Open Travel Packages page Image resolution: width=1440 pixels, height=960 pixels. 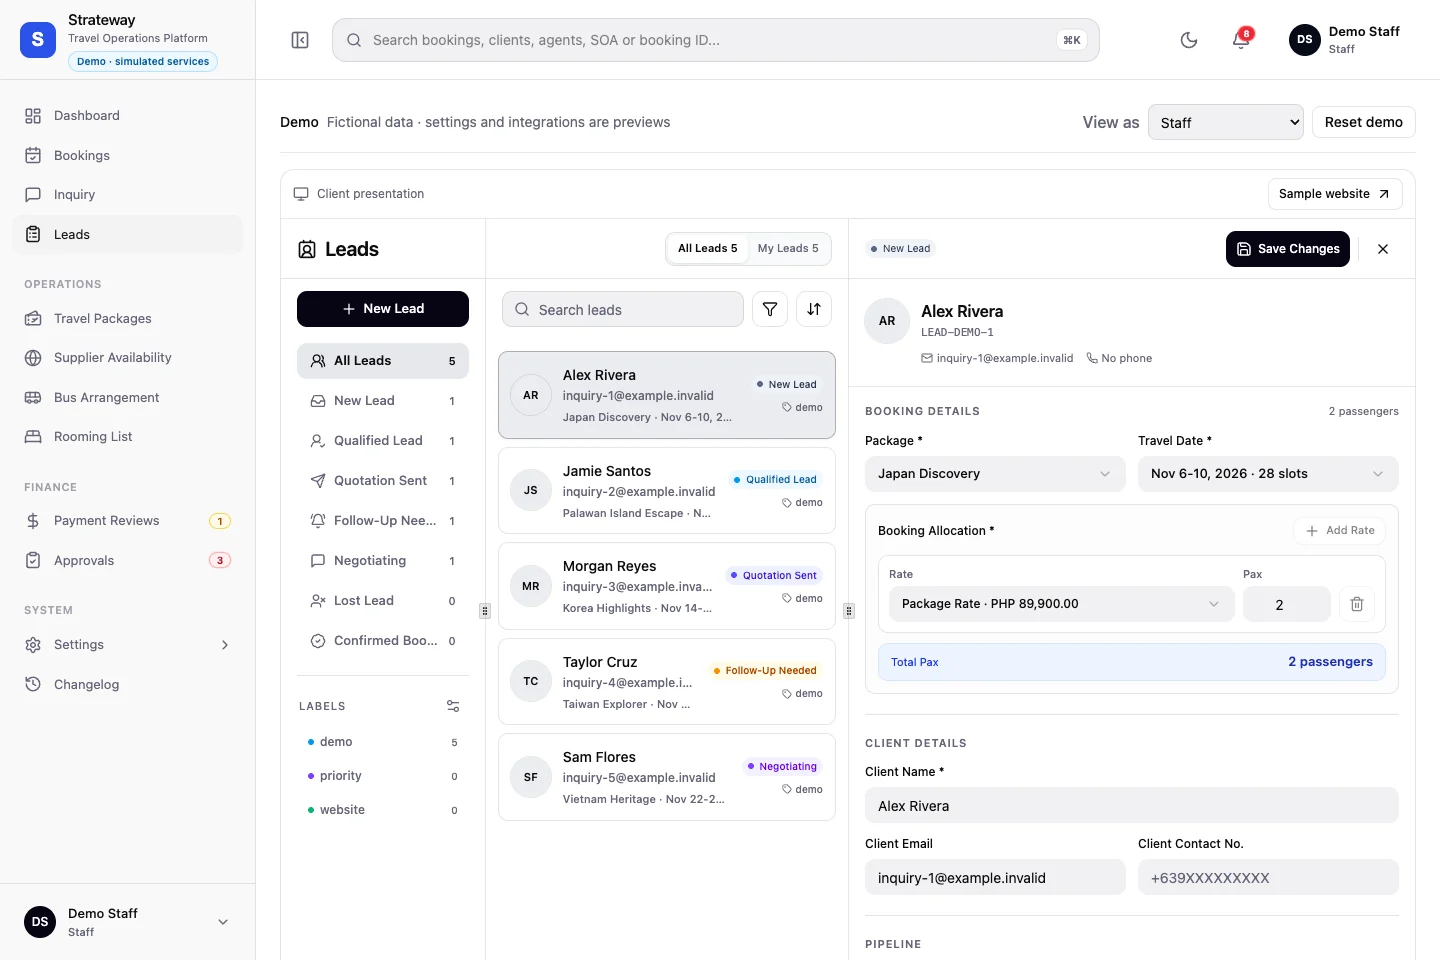pyautogui.click(x=128, y=318)
